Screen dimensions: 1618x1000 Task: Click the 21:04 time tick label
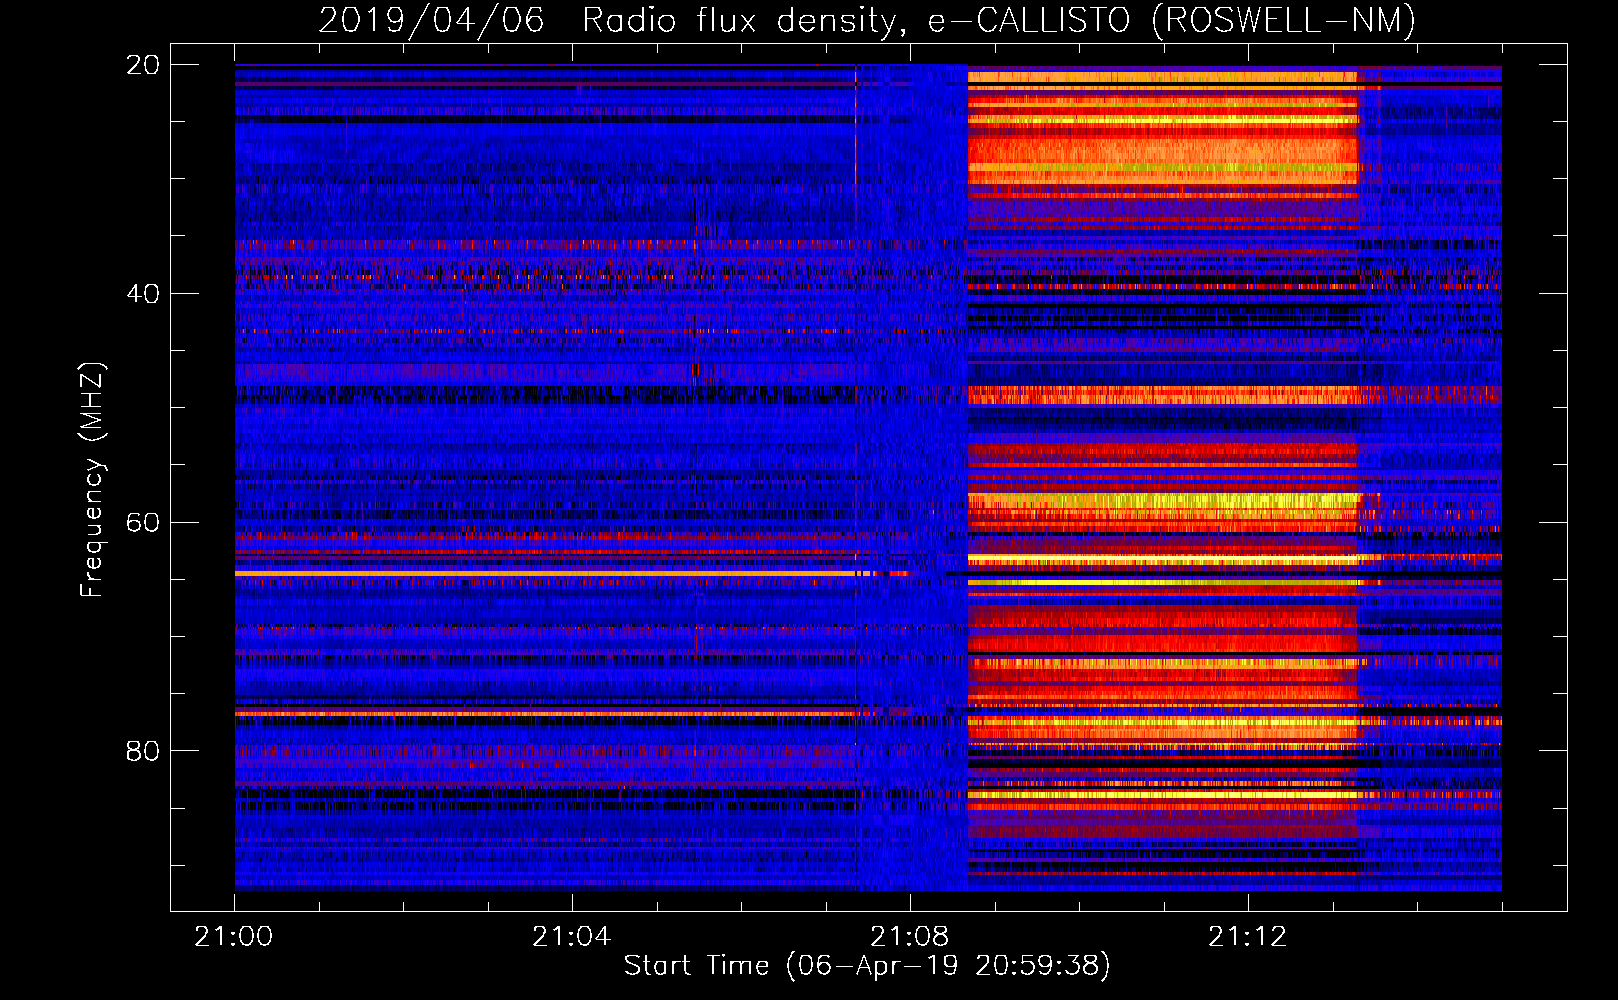[571, 937]
